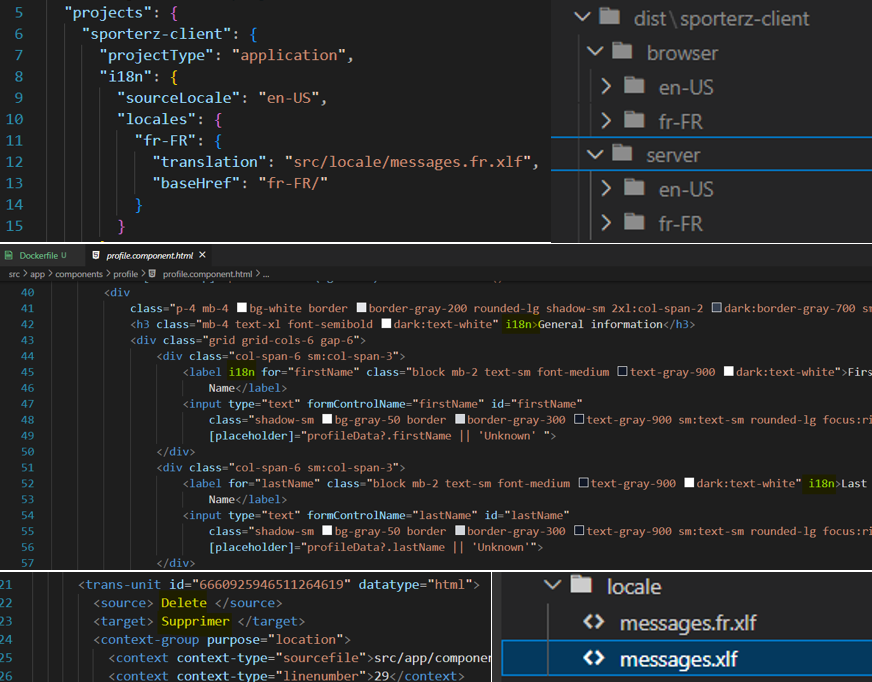Image resolution: width=872 pixels, height=682 pixels.
Task: Click "baseHref" key on line 13
Action: (196, 183)
